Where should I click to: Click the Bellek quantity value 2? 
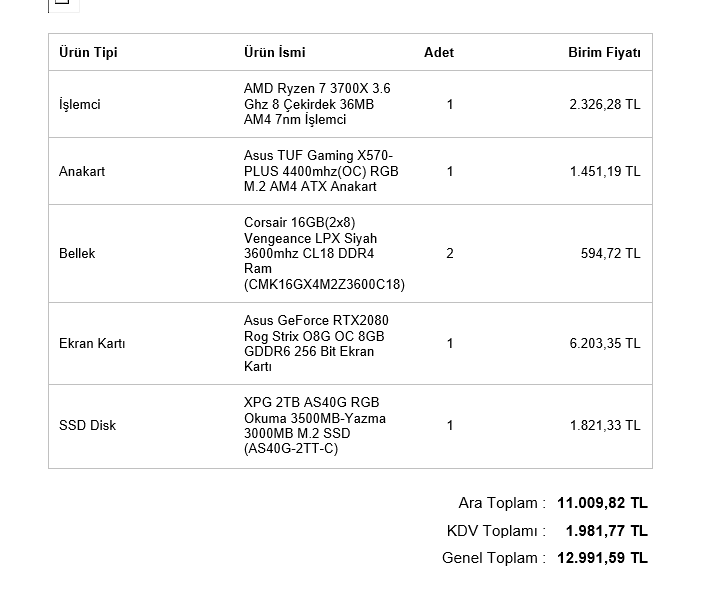click(450, 253)
